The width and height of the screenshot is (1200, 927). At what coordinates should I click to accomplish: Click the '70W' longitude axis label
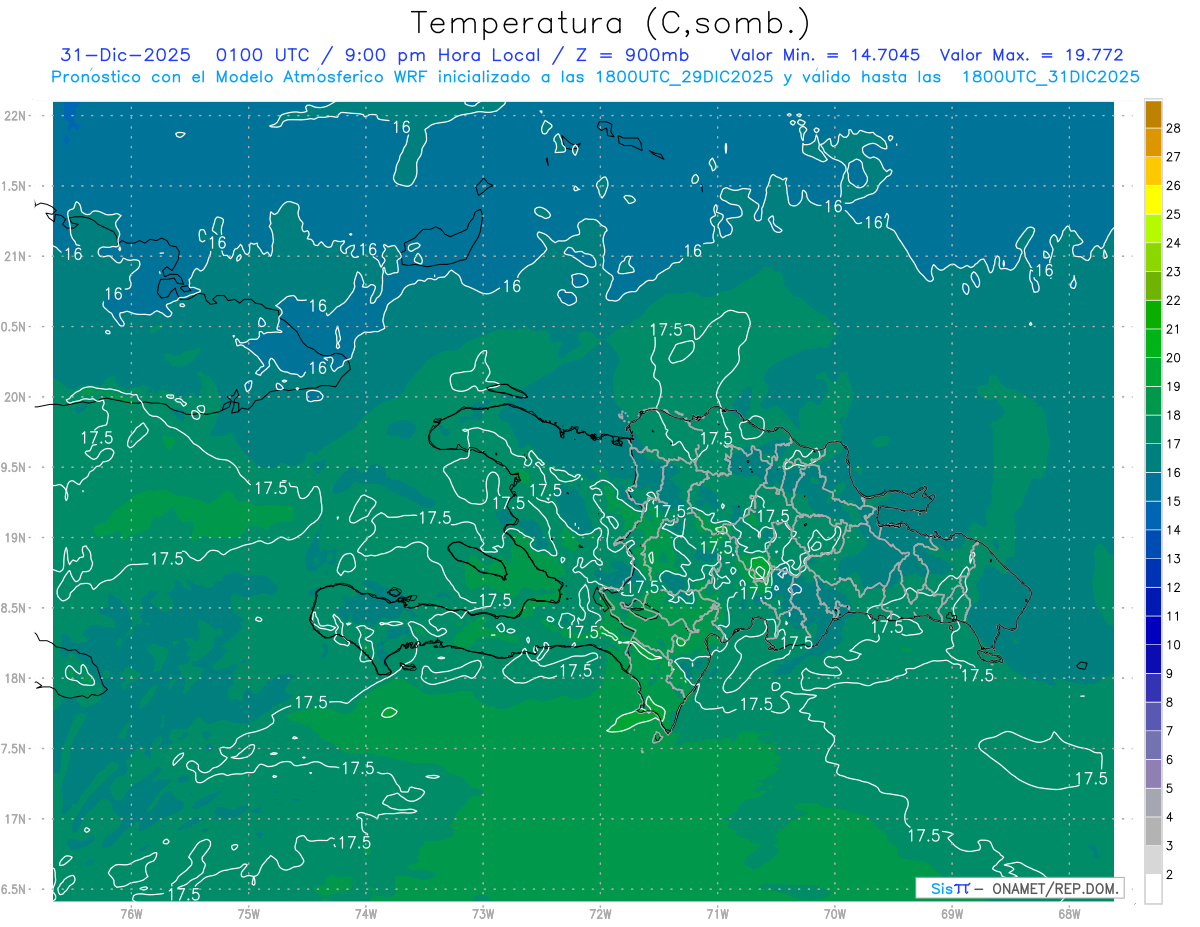click(x=835, y=913)
